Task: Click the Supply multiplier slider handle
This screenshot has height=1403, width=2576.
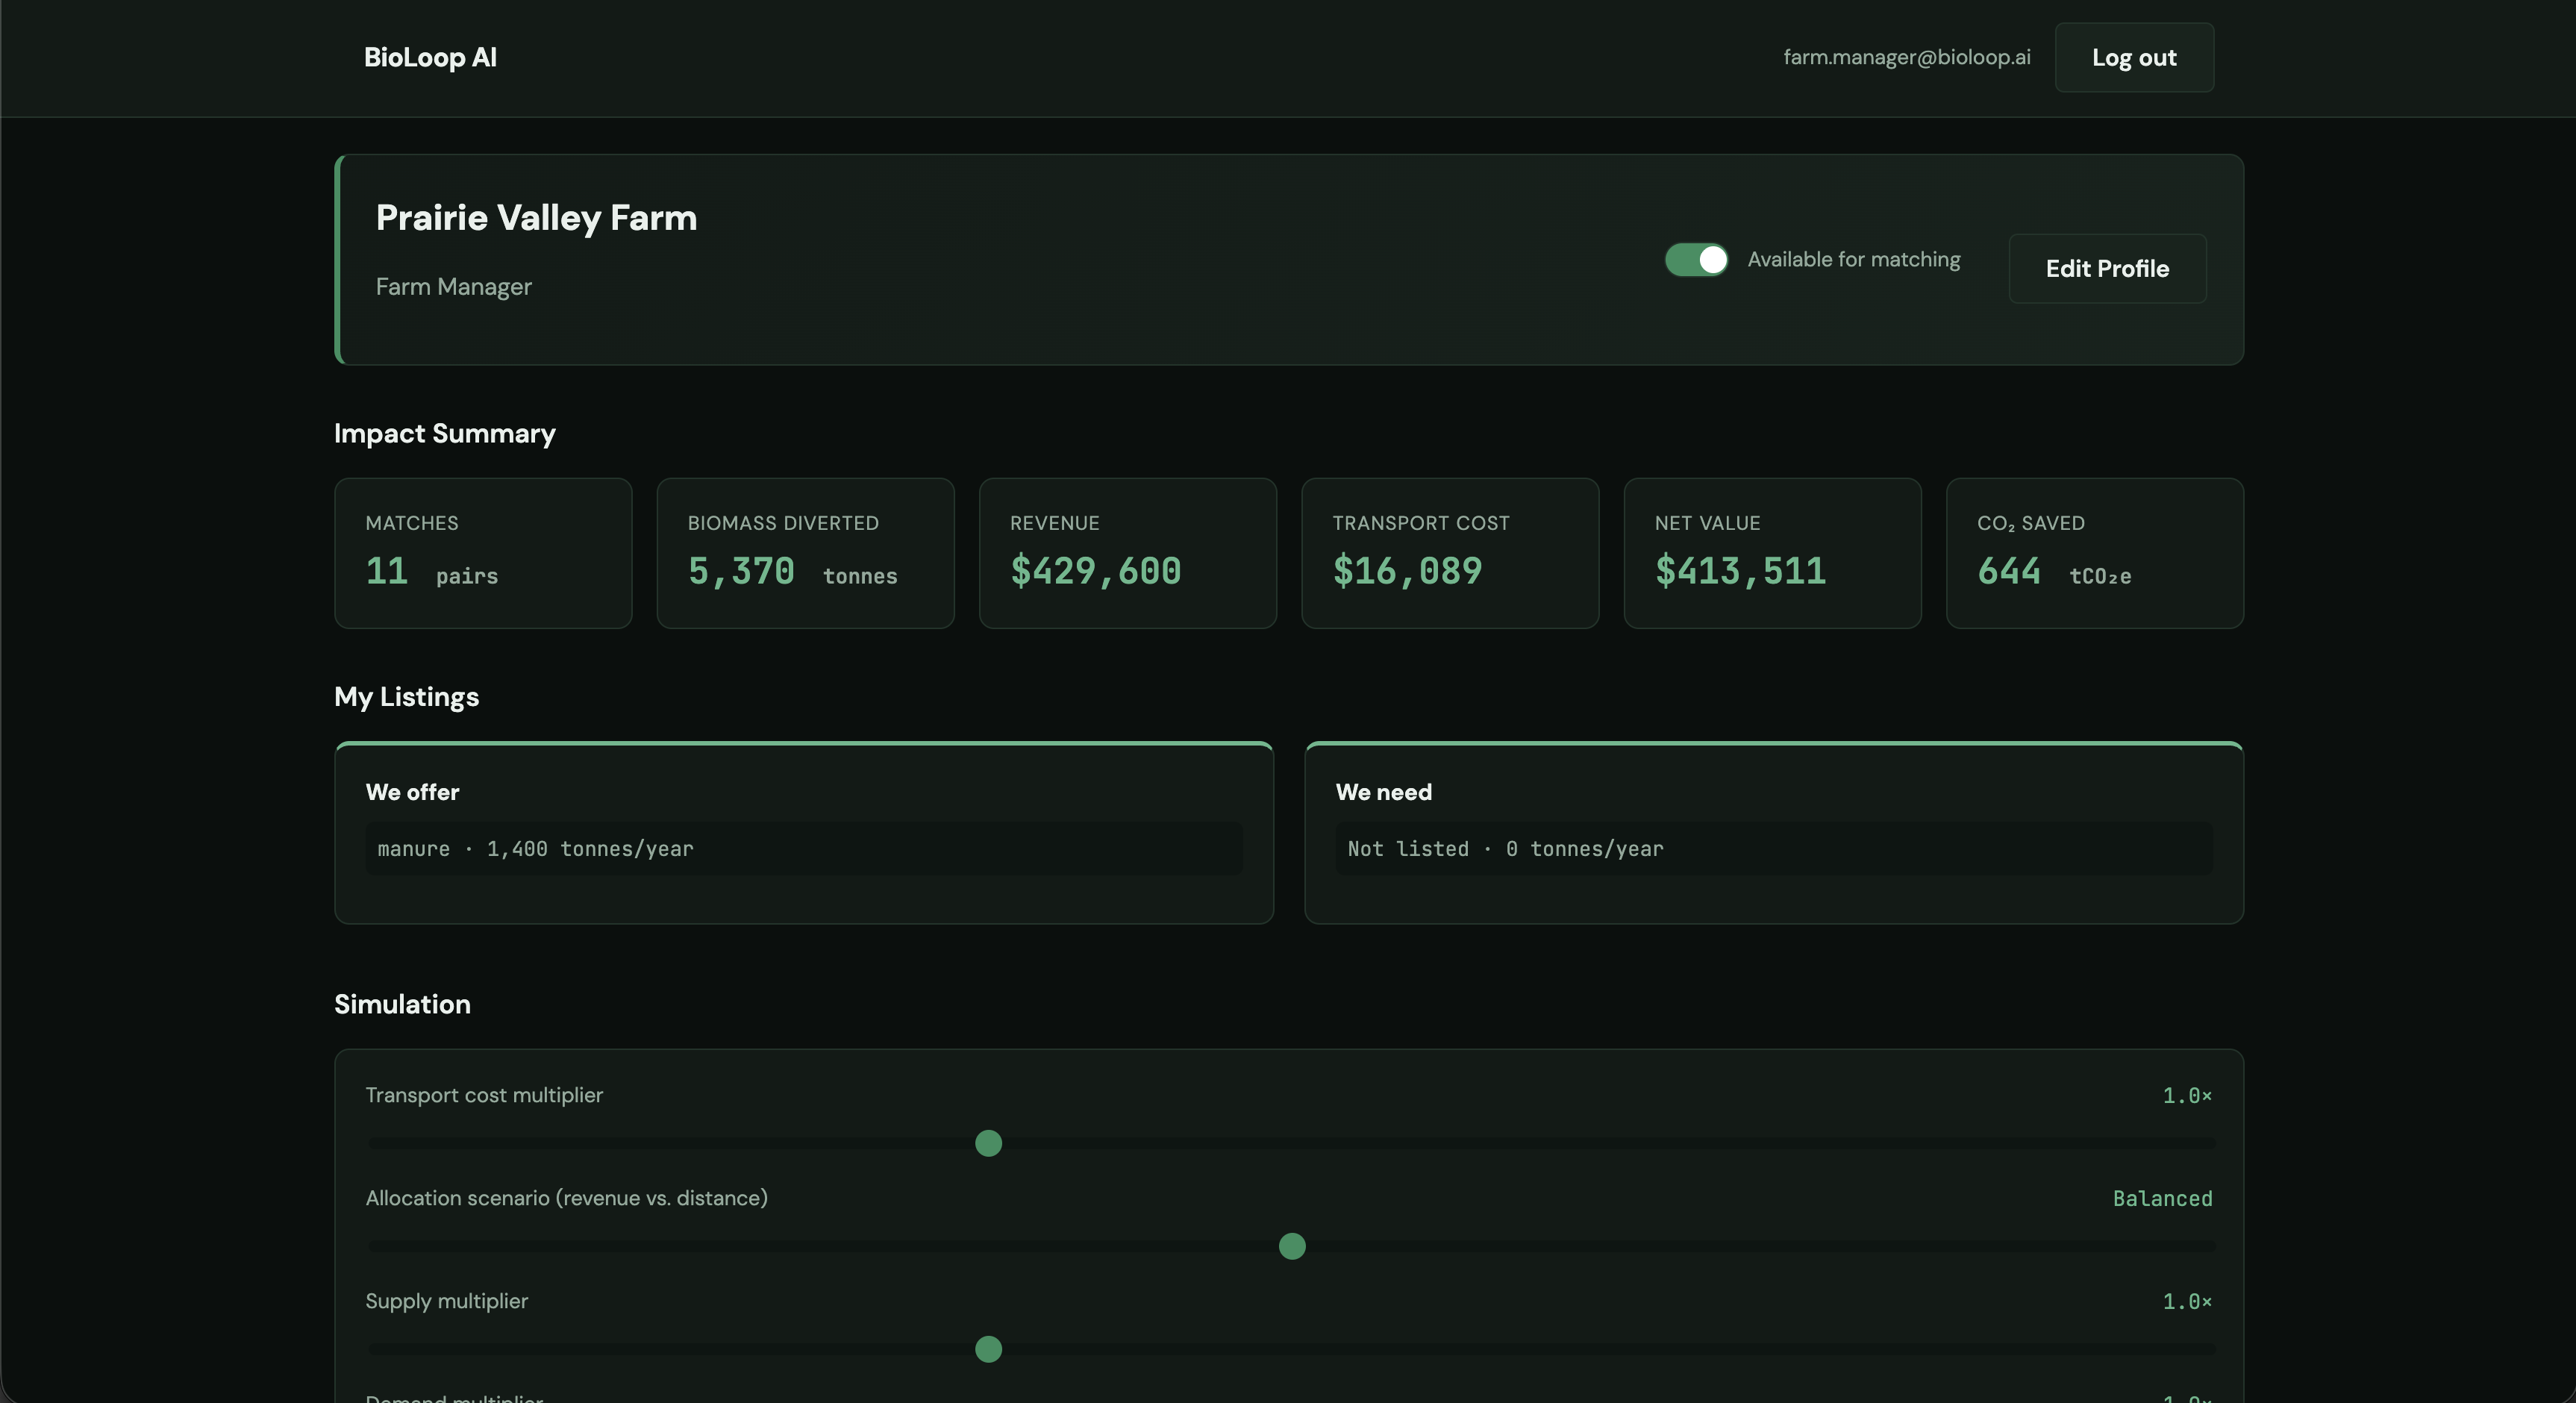Action: pos(988,1349)
